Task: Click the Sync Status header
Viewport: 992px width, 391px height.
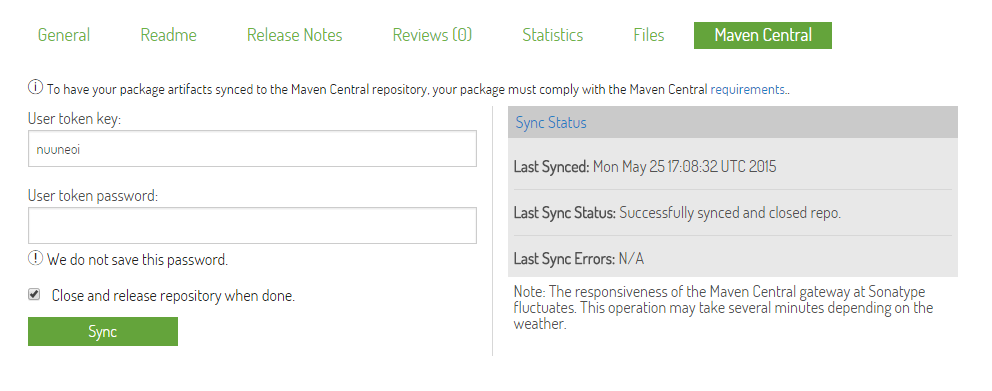Action: point(733,122)
